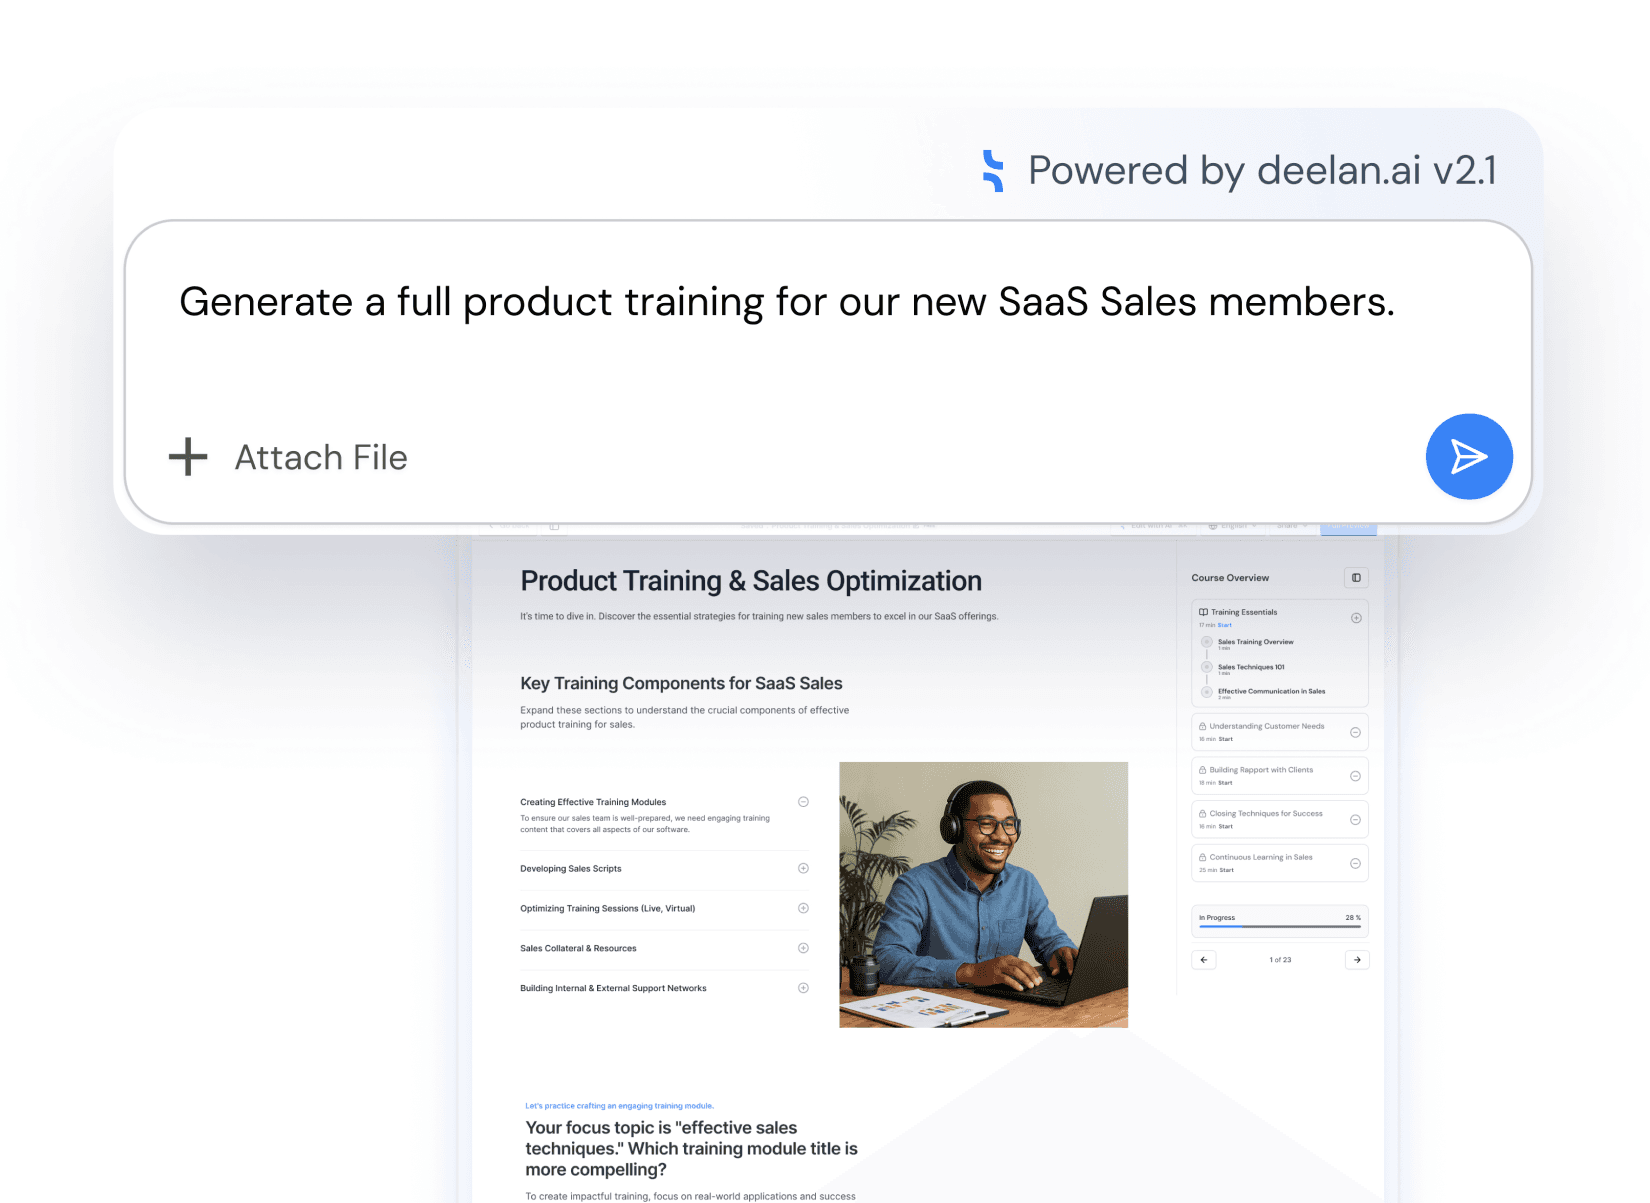
Task: Toggle the minus icon on Continuous Learning in Sales
Action: 1355,863
